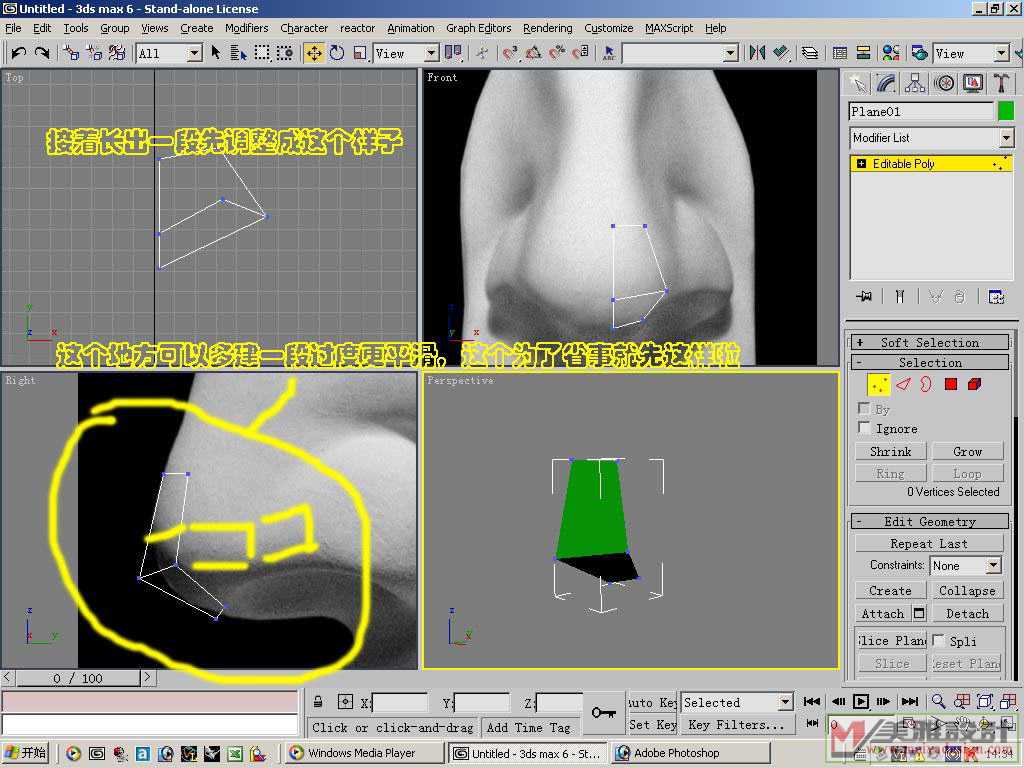Open the Constraints dropdown
1024x768 pixels.
click(965, 565)
